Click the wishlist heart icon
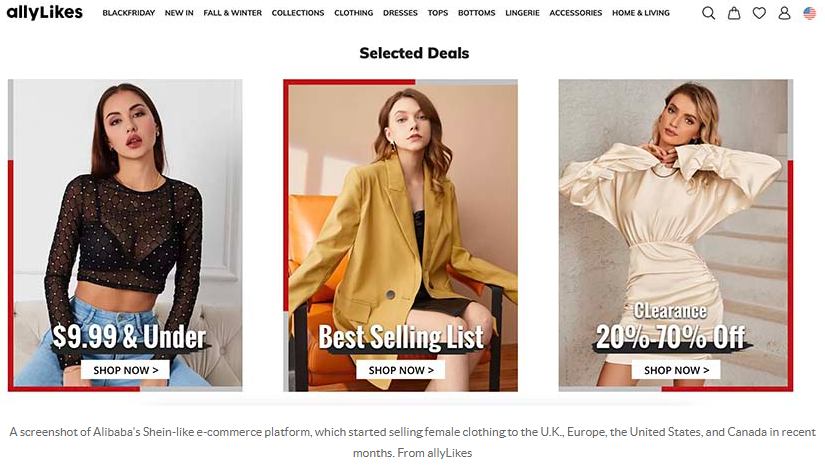 [x=759, y=13]
